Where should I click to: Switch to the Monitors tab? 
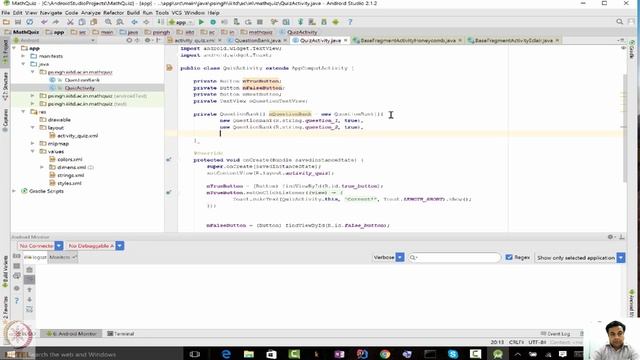point(62,258)
